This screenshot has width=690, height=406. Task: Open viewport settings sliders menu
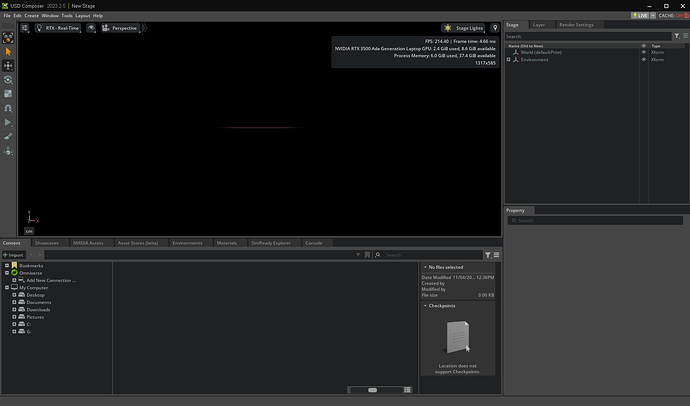coord(25,28)
